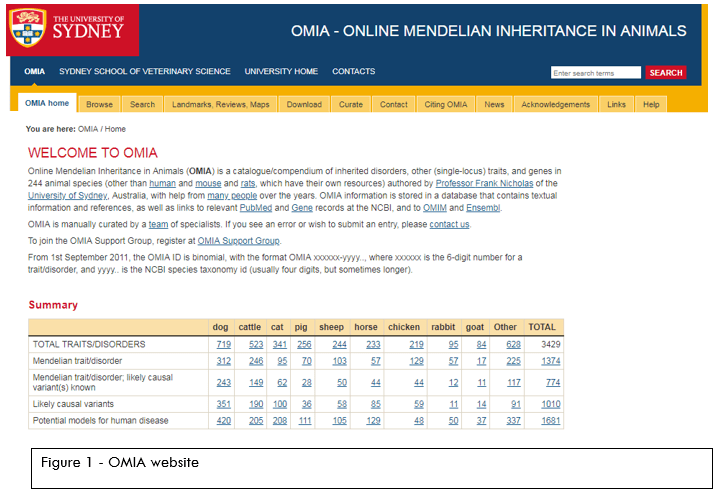
Task: Open the Links tab
Action: [616, 104]
